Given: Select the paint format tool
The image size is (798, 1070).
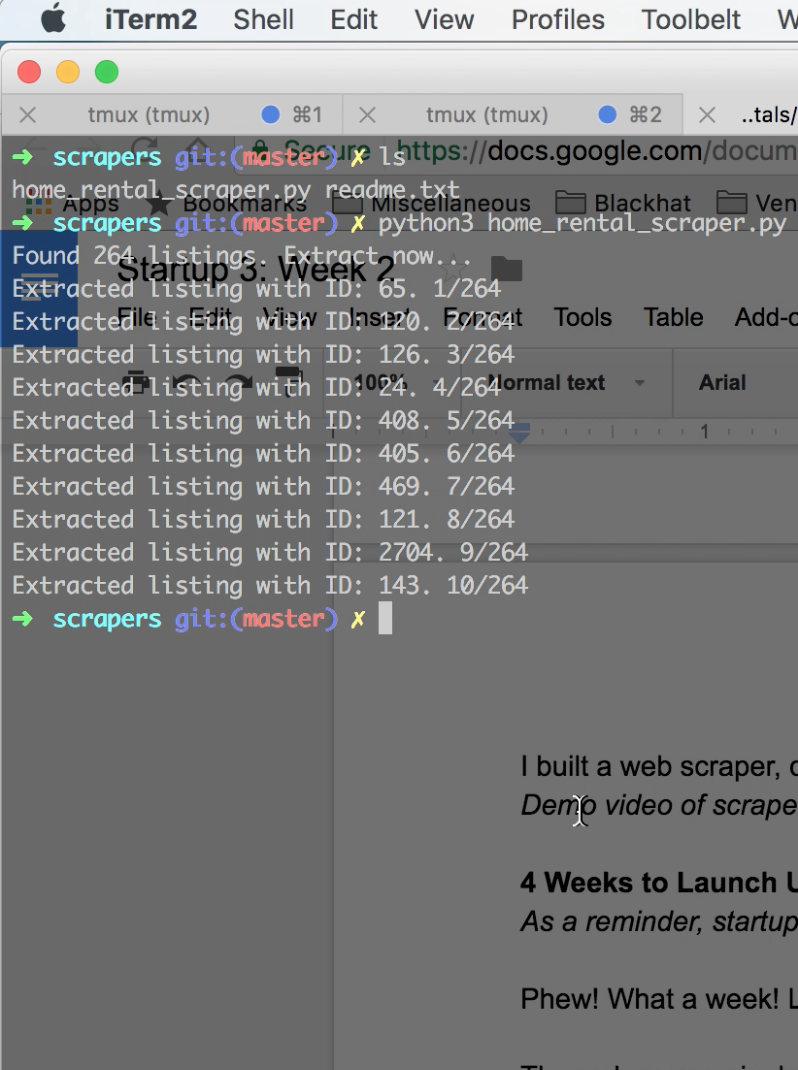Looking at the screenshot, I should tap(288, 382).
